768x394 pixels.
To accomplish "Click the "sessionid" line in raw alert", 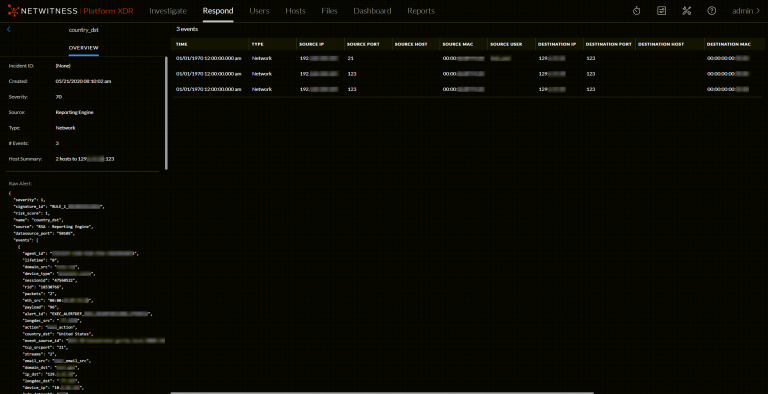I will pyautogui.click(x=49, y=280).
